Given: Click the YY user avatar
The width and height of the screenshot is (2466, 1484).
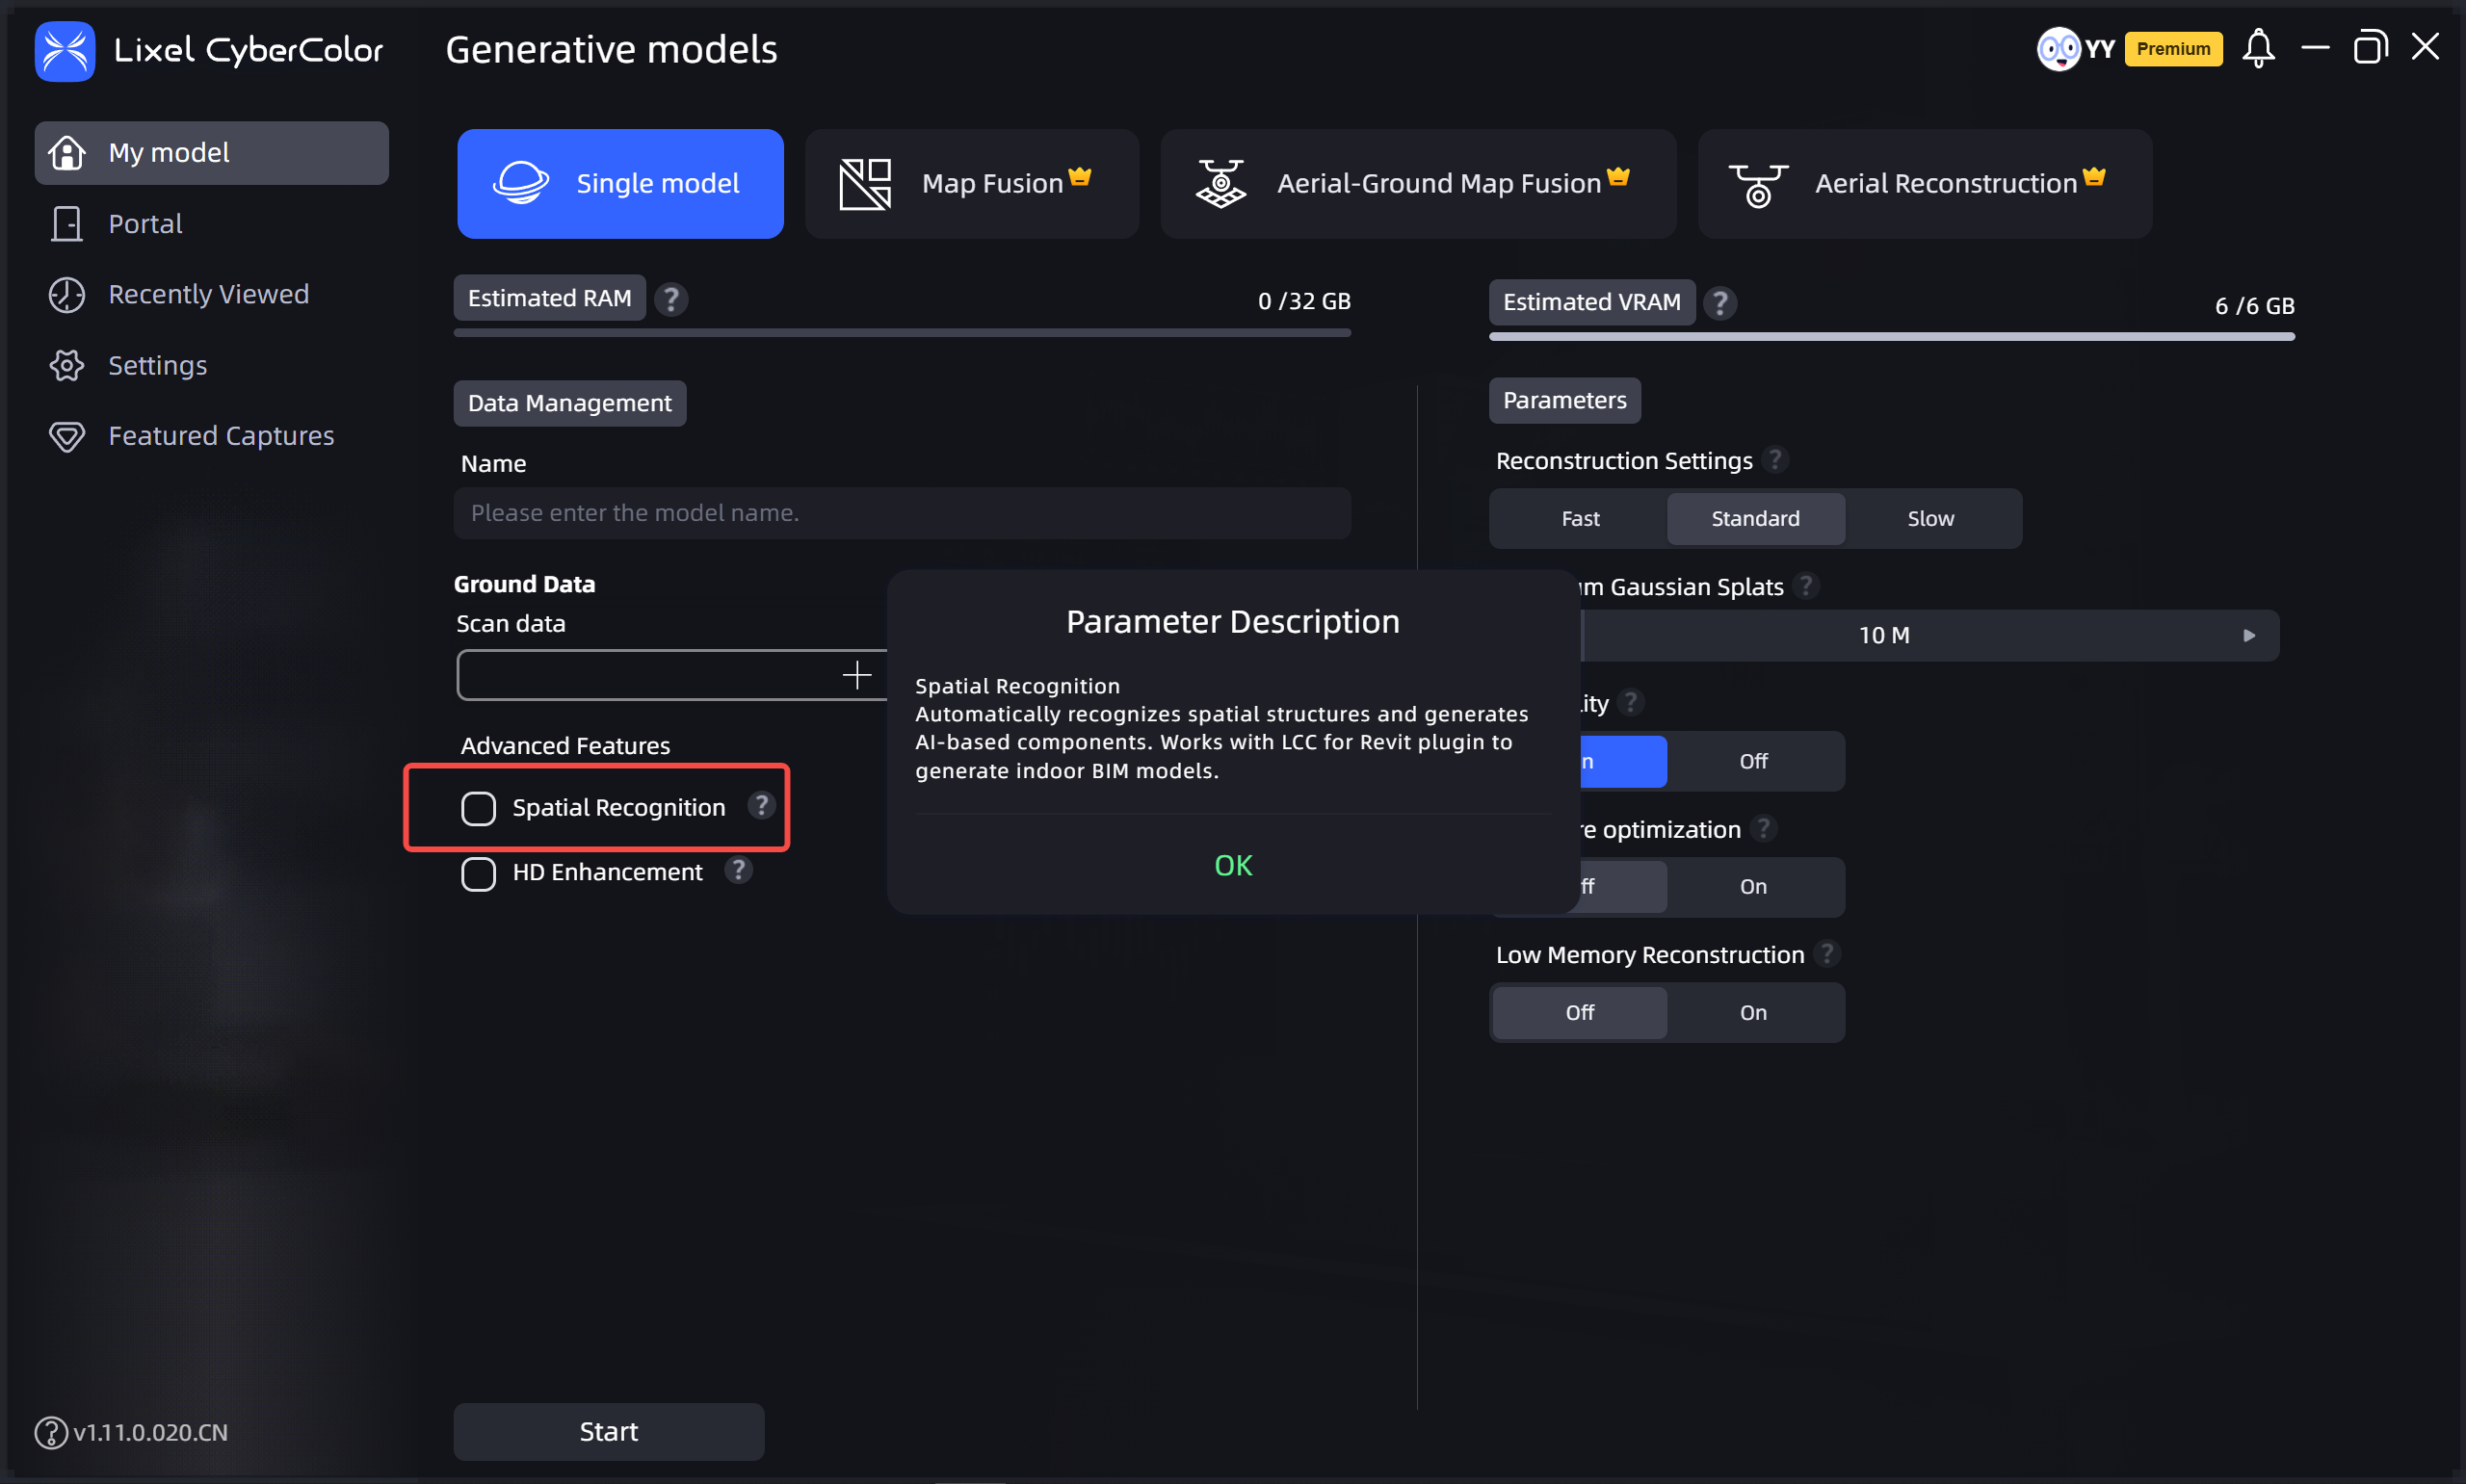Looking at the screenshot, I should (2058, 48).
